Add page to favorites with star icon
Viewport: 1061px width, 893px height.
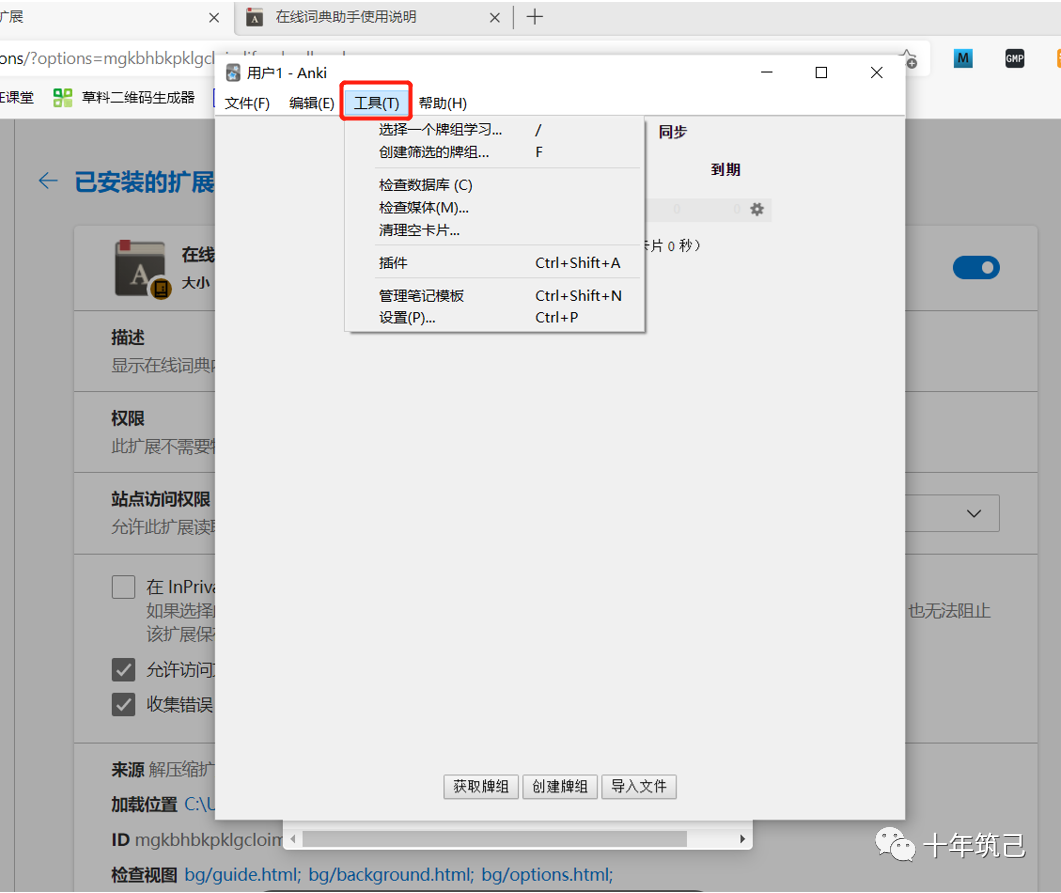pos(908,59)
